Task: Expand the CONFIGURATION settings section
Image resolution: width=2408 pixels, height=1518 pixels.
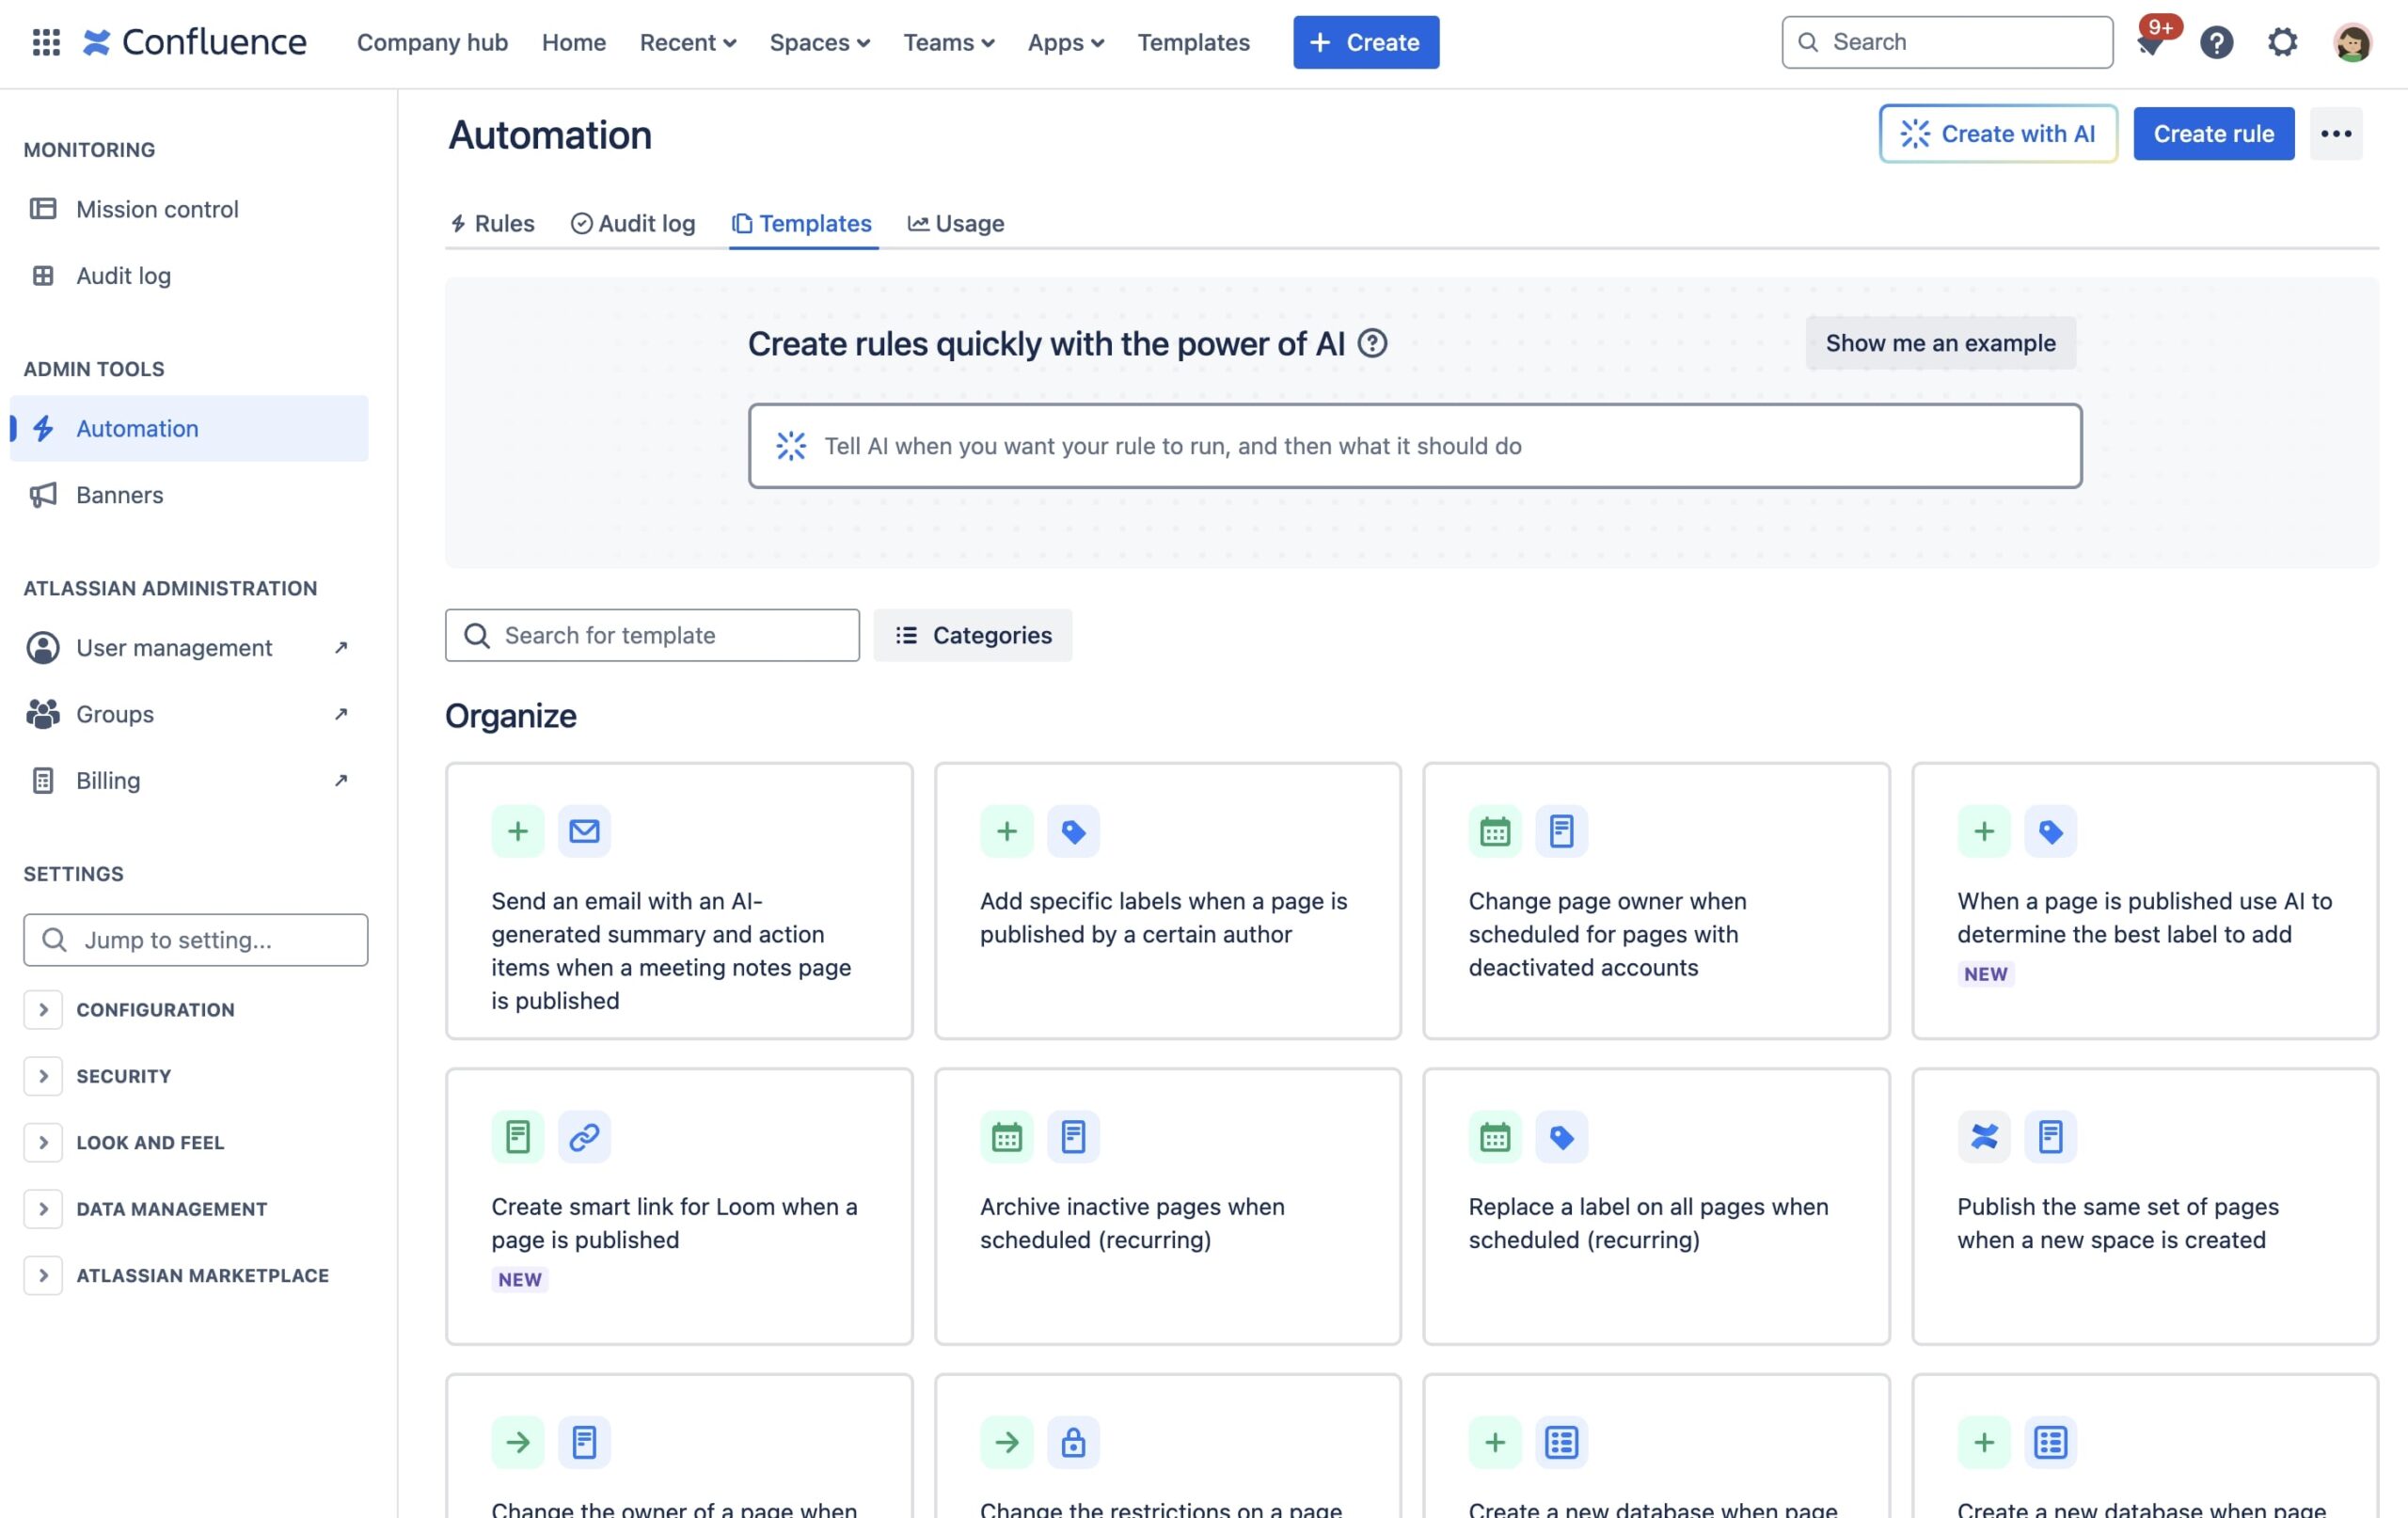Action: [43, 1010]
